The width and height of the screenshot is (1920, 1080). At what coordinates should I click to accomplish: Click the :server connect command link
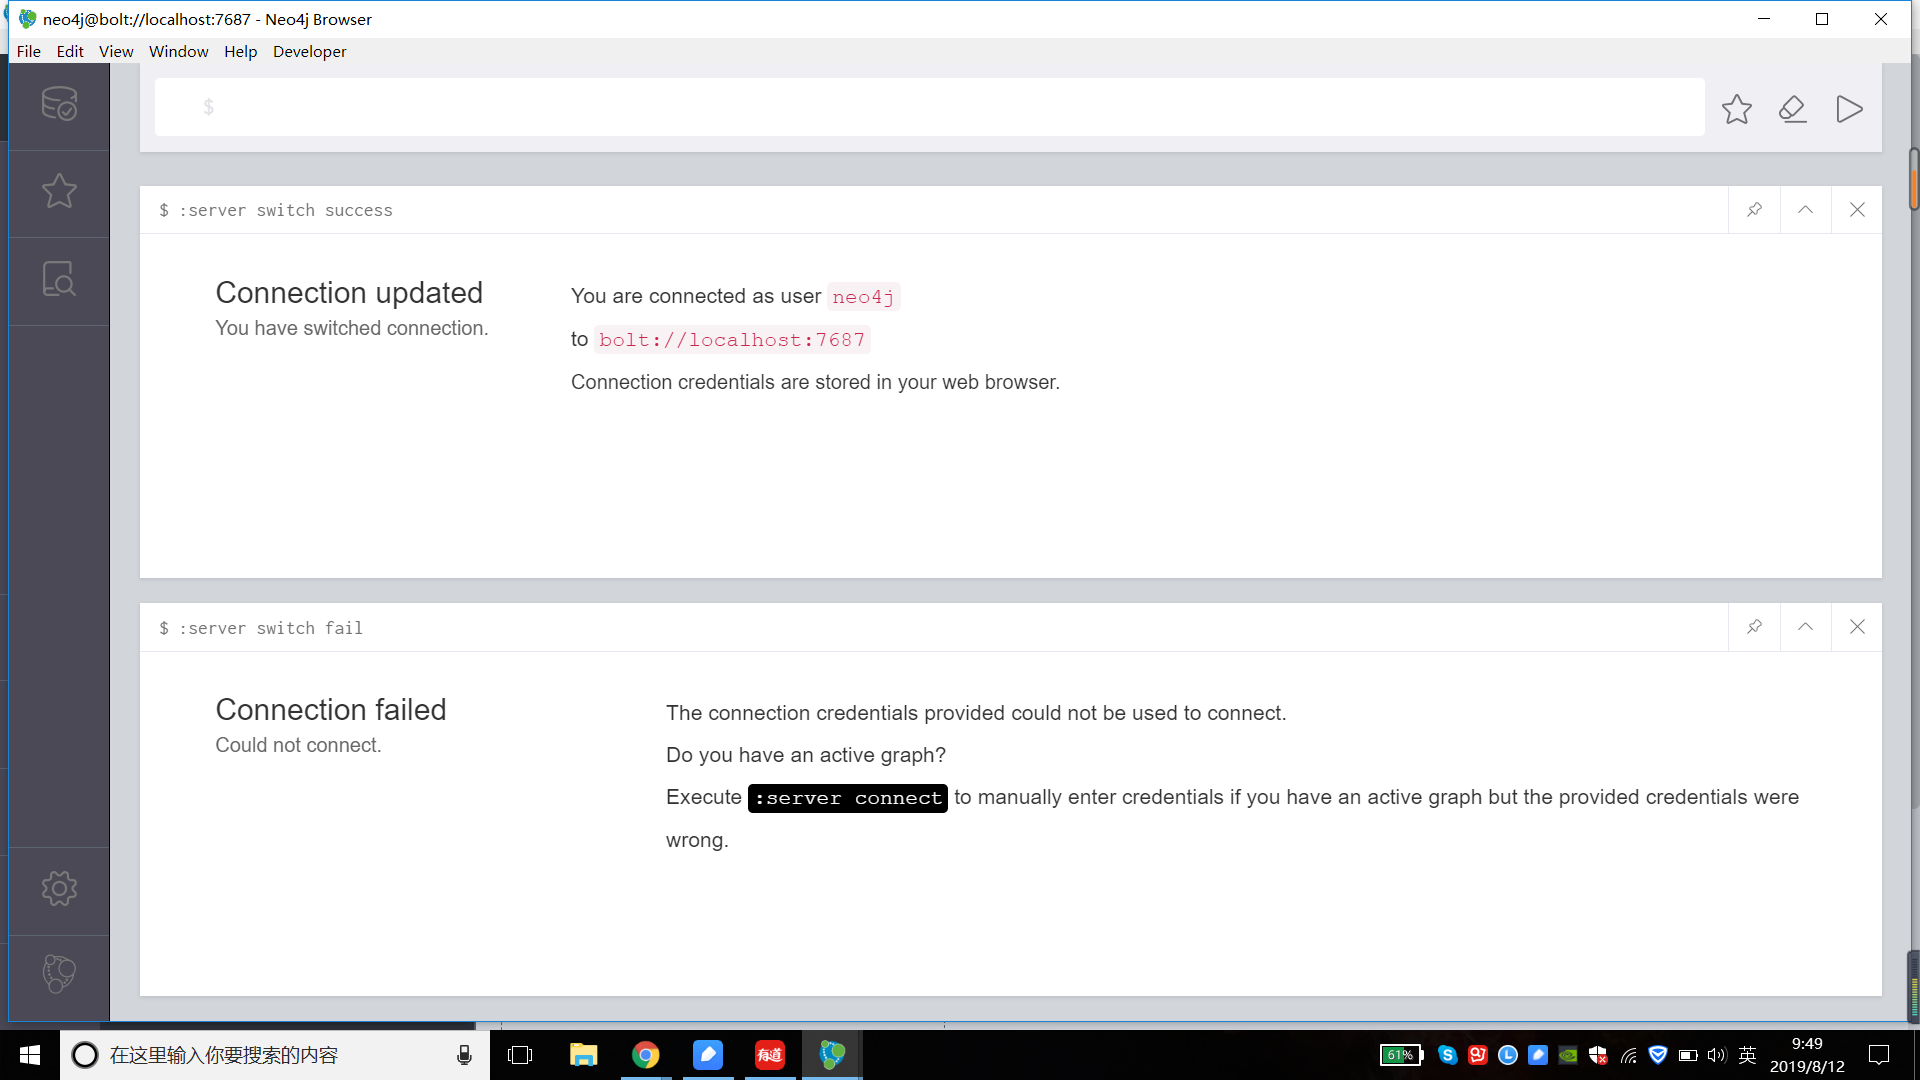847,798
